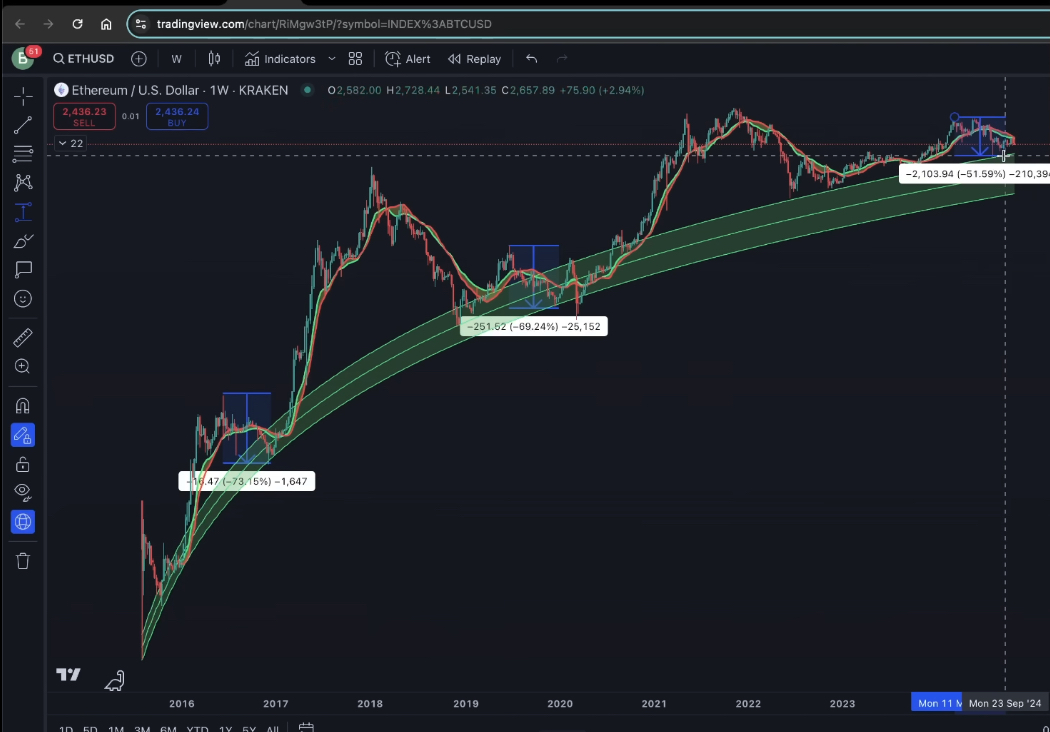Click the blue date range slider segment
Viewport: 1050px width, 732px height.
936,703
